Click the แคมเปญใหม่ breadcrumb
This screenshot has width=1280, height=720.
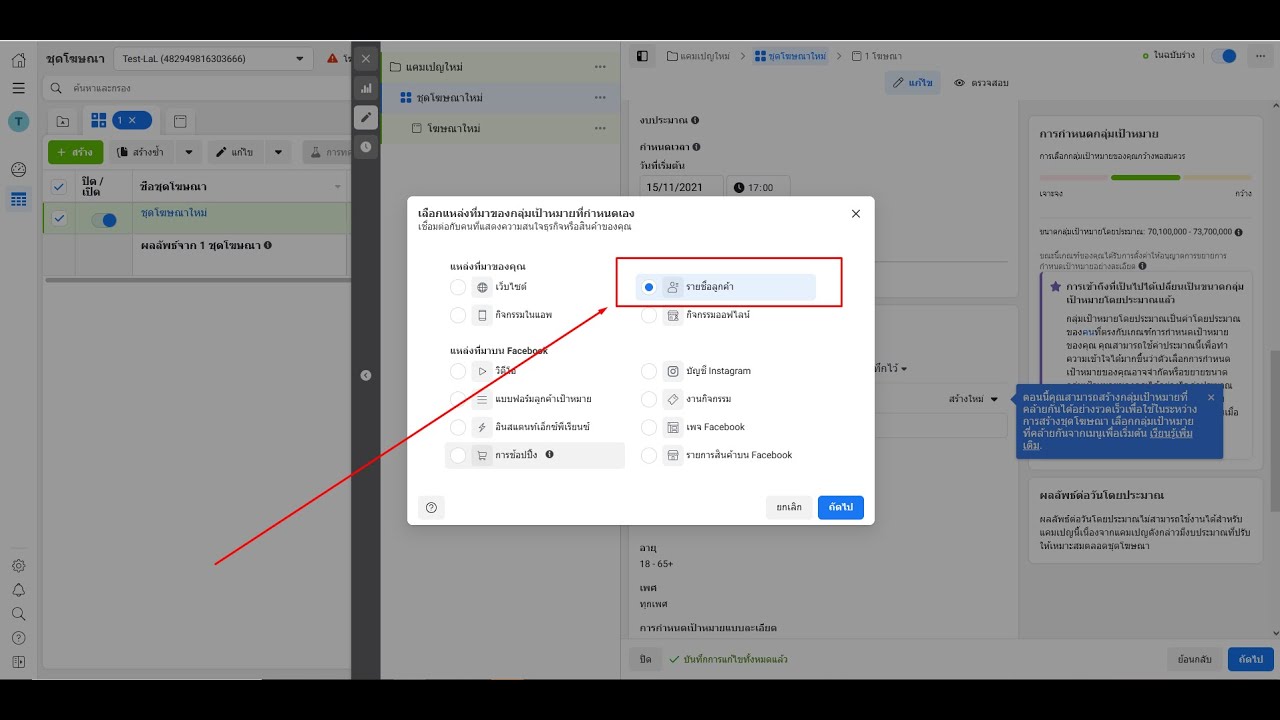698,56
